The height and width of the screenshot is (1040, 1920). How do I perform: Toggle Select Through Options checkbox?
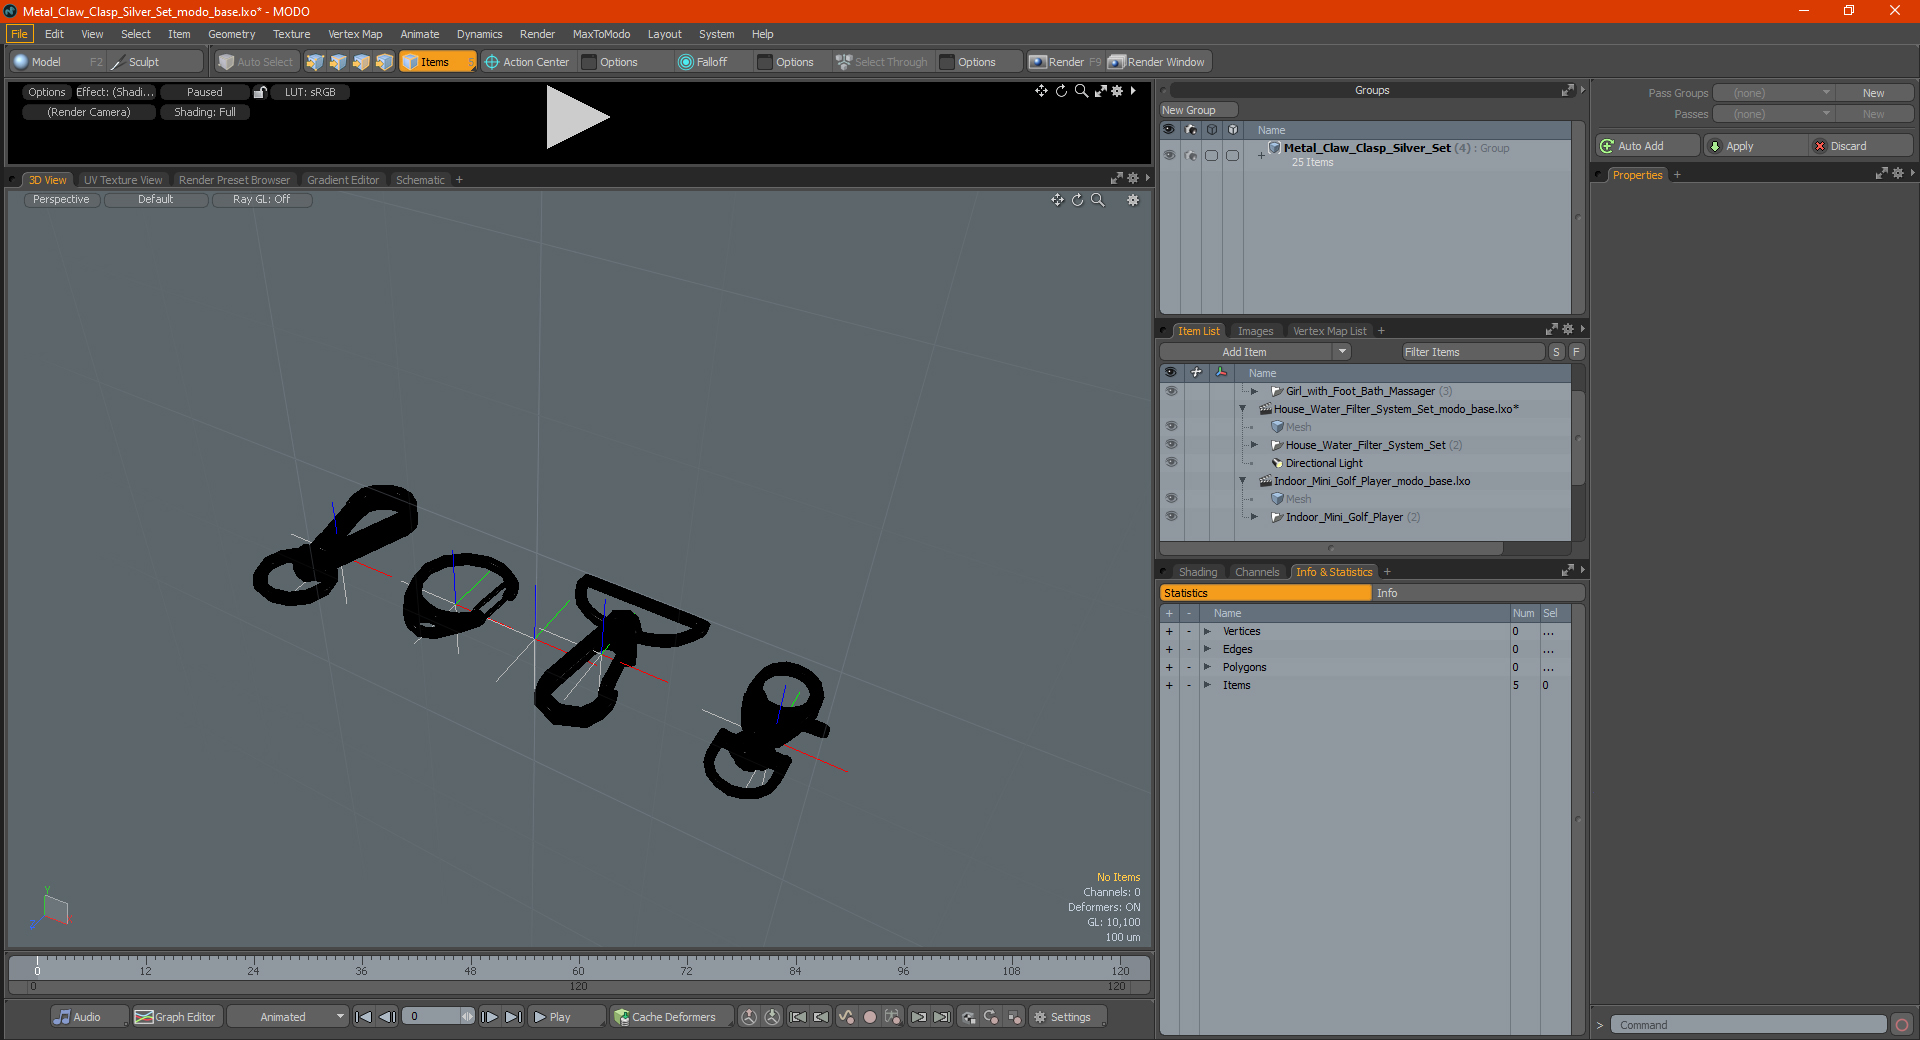947,62
